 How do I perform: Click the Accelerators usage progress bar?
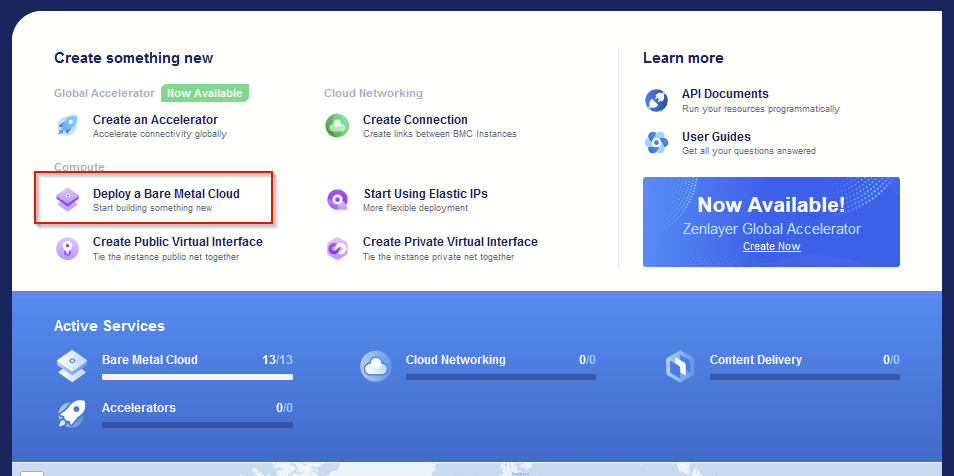click(197, 425)
